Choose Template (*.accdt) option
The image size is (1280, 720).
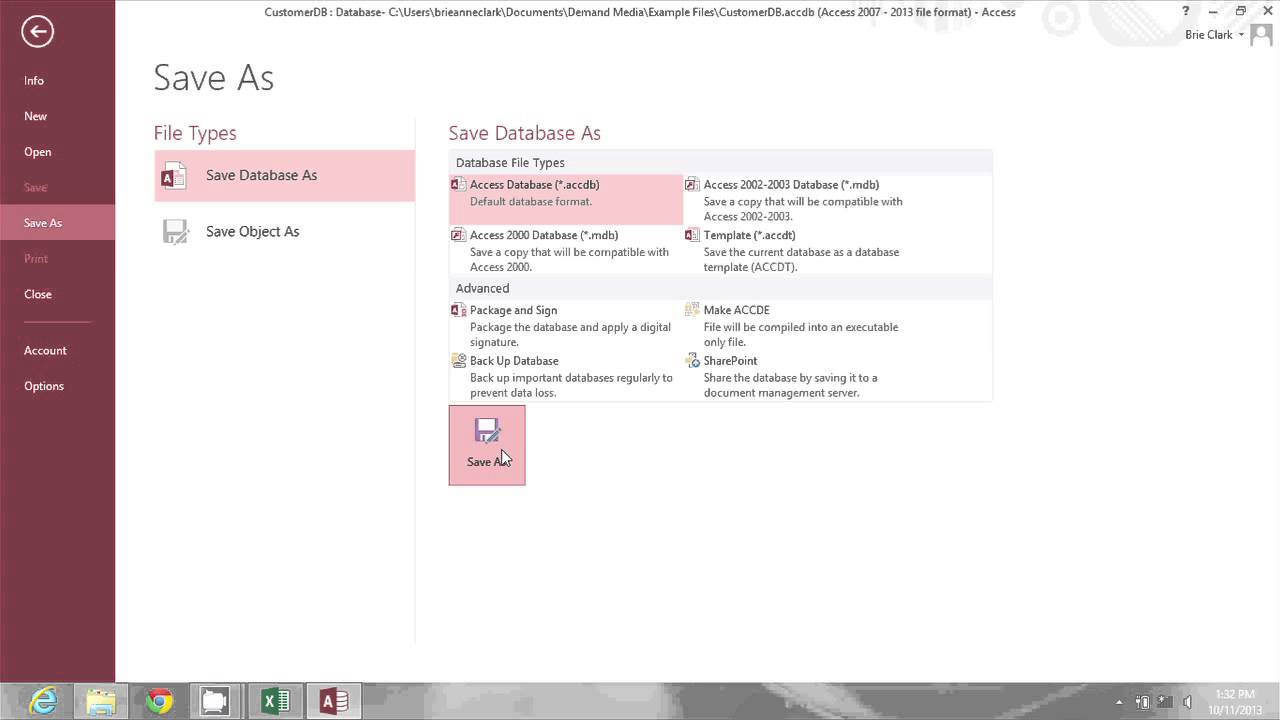(x=800, y=250)
